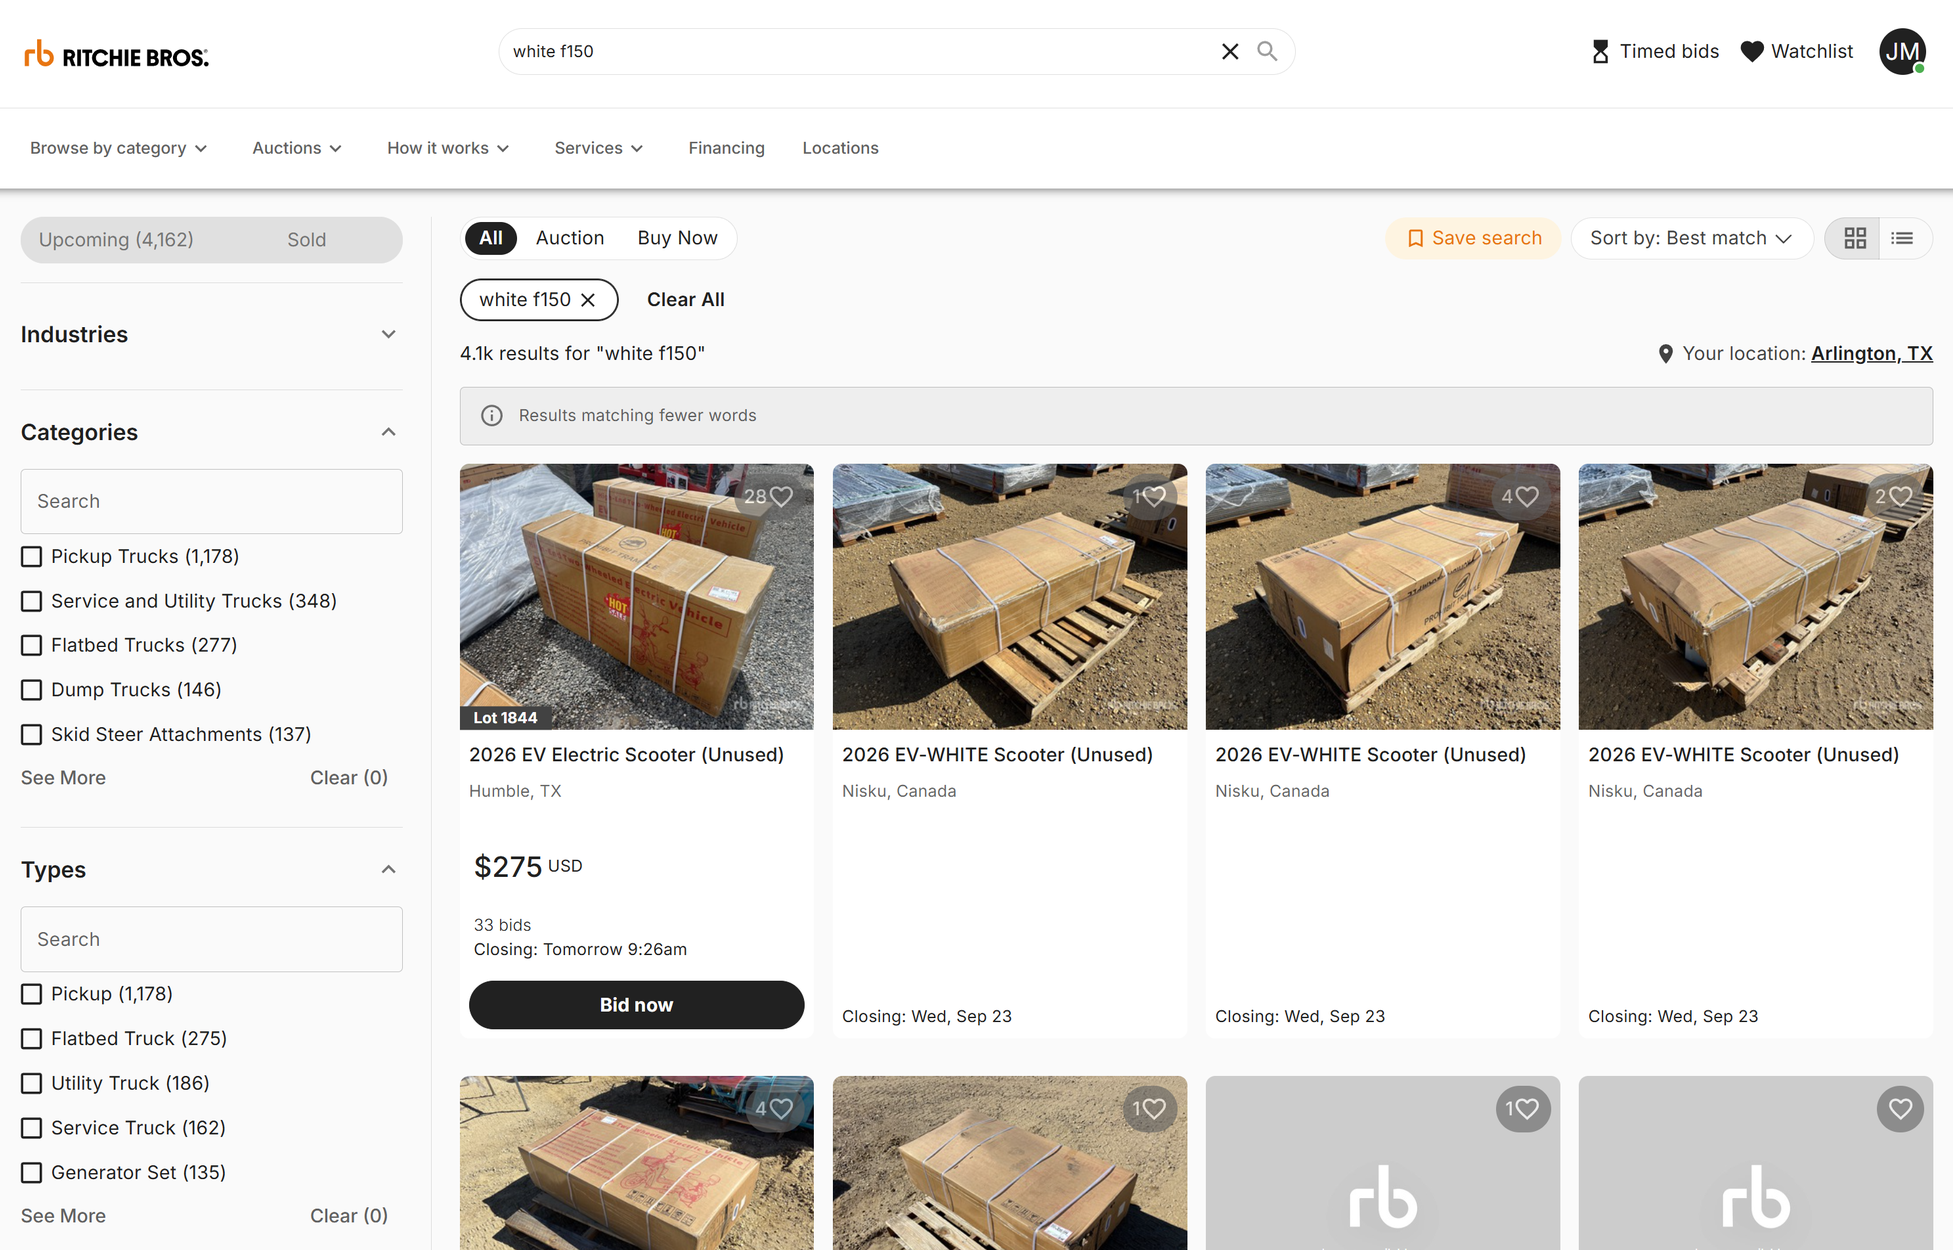
Task: Check Utility Truck (186) type
Action: [x=31, y=1083]
